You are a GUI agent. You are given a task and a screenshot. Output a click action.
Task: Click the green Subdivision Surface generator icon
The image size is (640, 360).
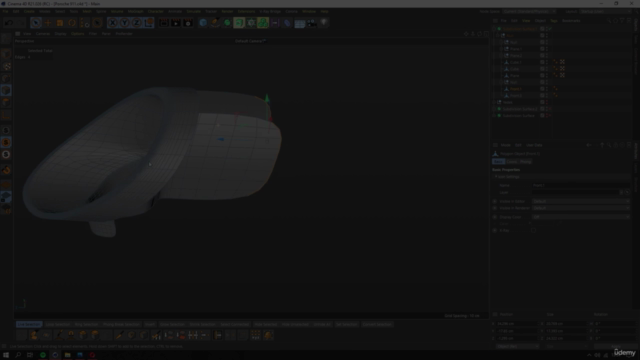(227, 23)
